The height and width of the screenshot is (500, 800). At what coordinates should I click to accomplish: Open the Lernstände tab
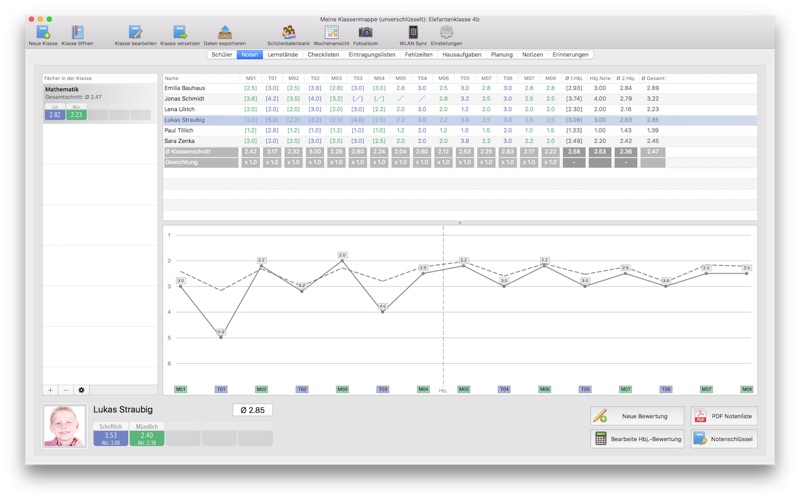tap(282, 55)
